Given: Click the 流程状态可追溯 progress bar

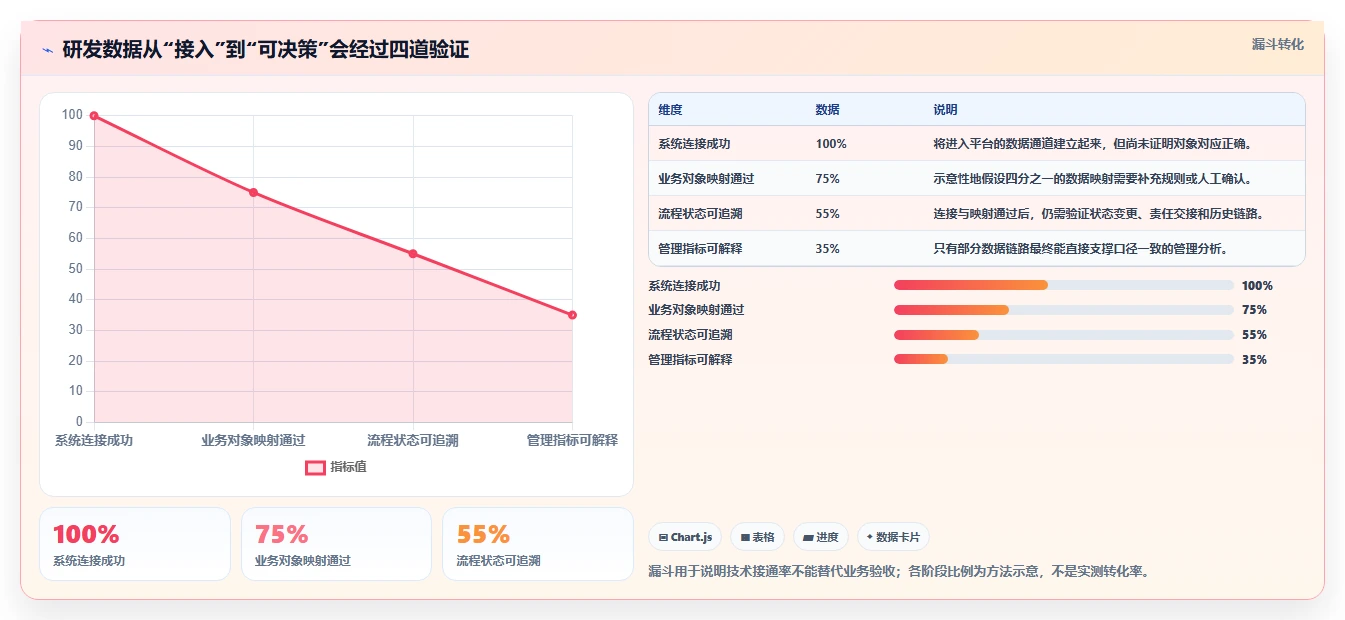Looking at the screenshot, I should click(x=1064, y=335).
